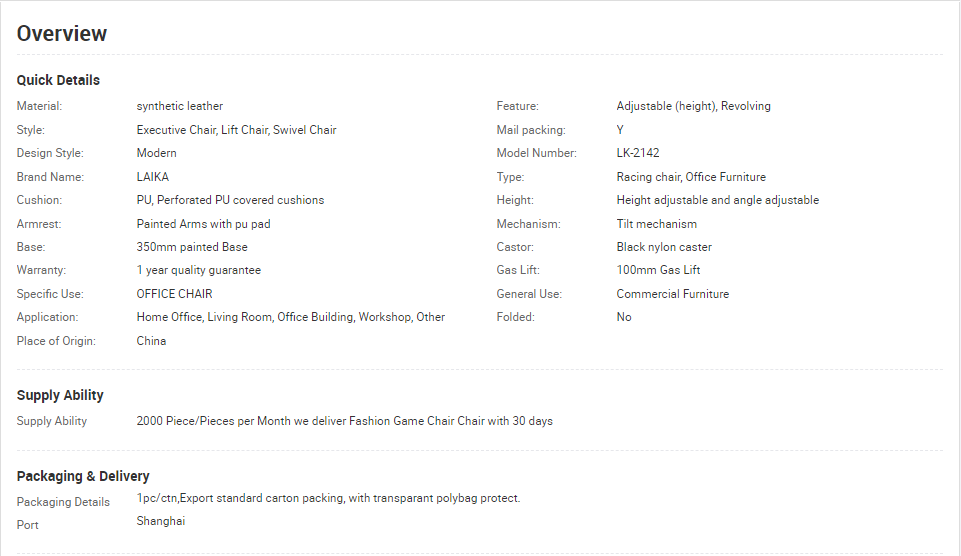This screenshot has height=556, width=961.
Task: Click the Overview heading
Action: point(61,33)
